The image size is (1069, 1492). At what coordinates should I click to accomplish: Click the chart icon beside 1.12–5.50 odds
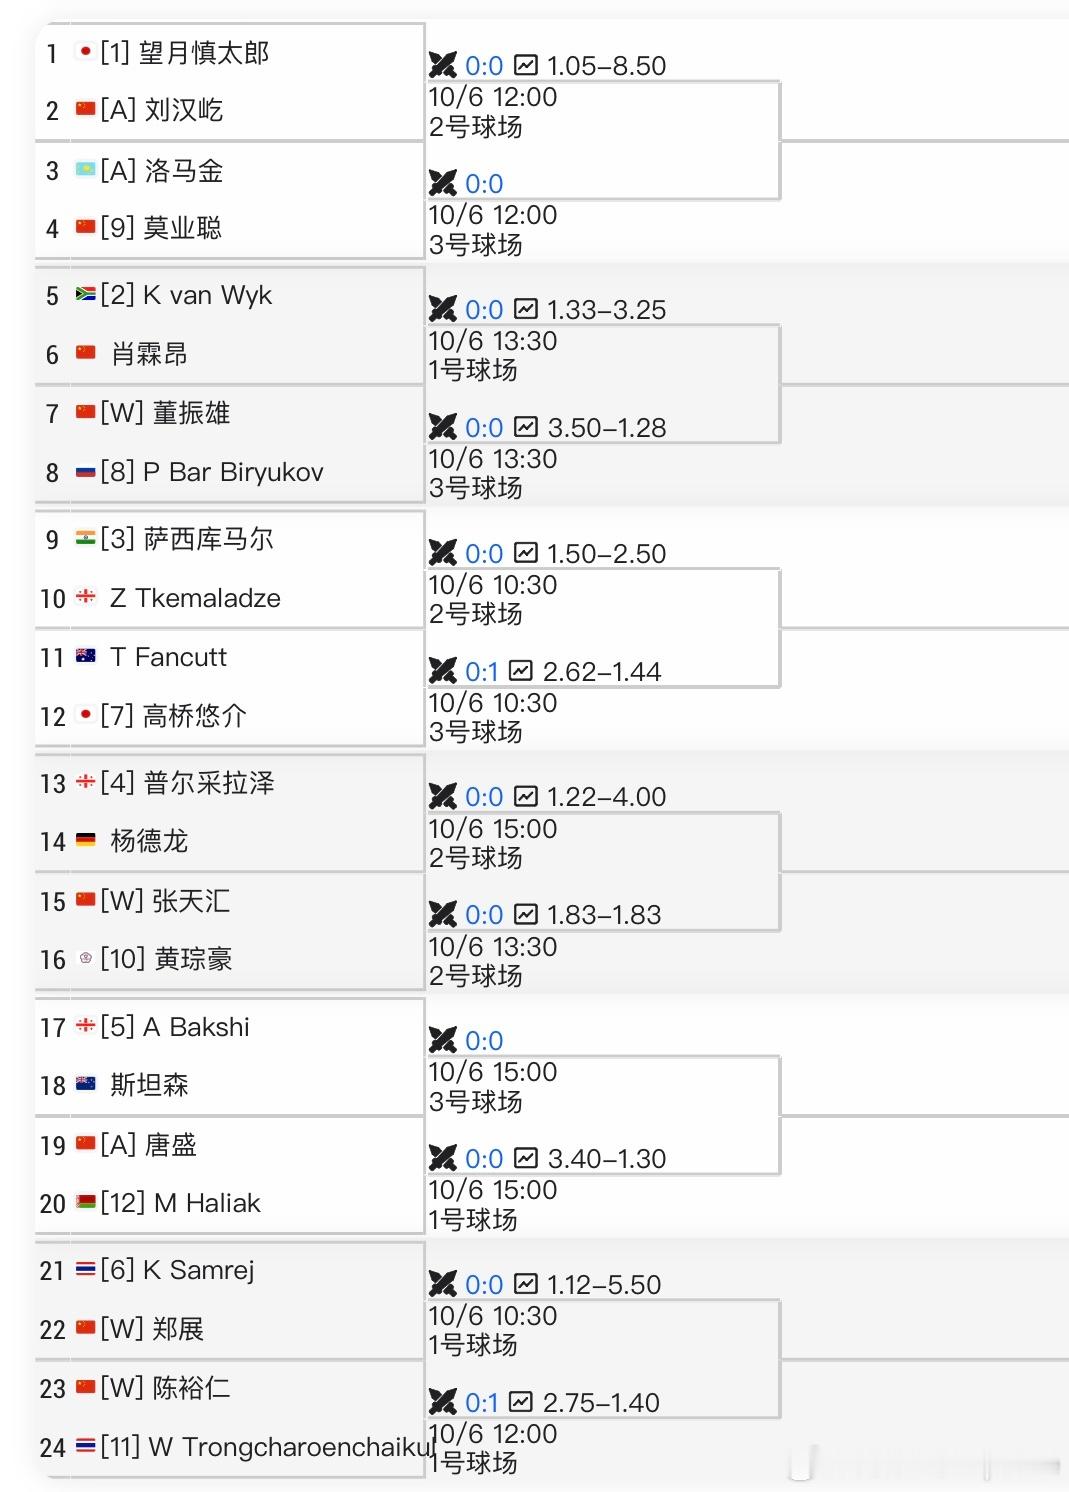526,1284
